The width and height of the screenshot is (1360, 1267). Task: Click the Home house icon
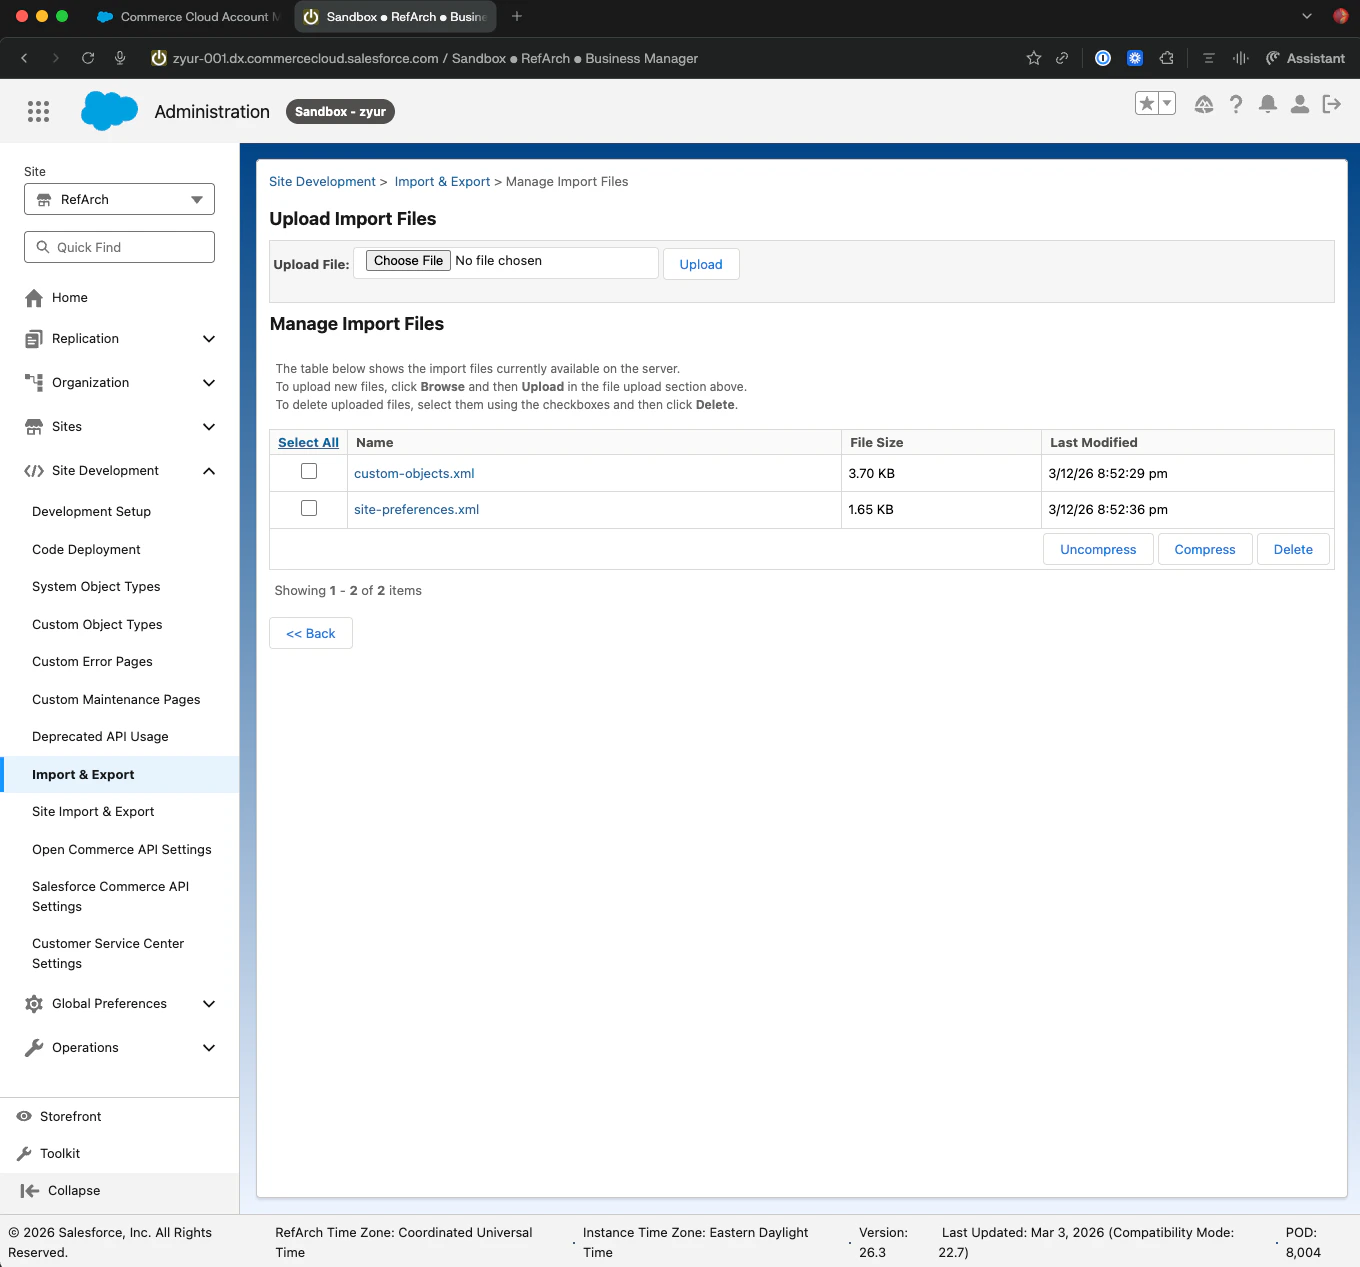point(34,298)
